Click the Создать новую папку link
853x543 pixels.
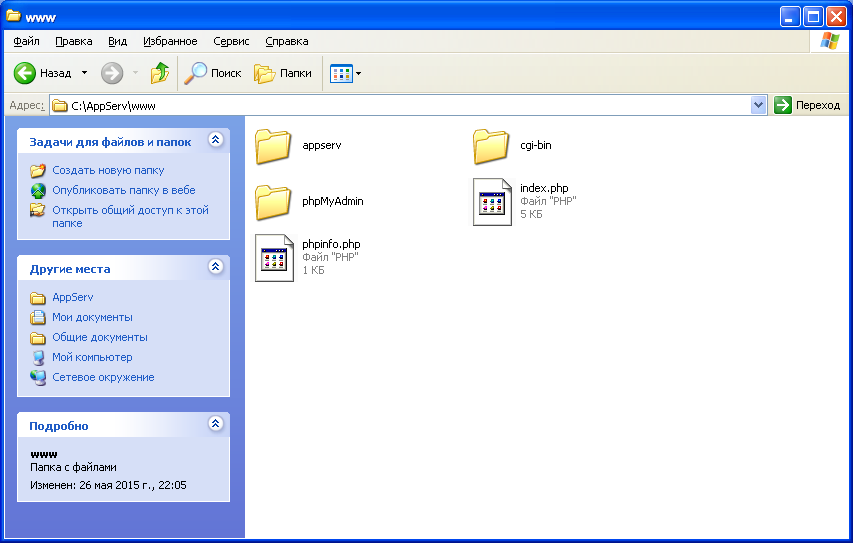(108, 170)
